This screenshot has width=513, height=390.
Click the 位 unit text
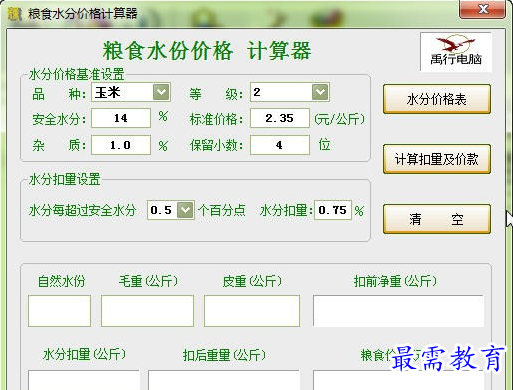tap(325, 145)
